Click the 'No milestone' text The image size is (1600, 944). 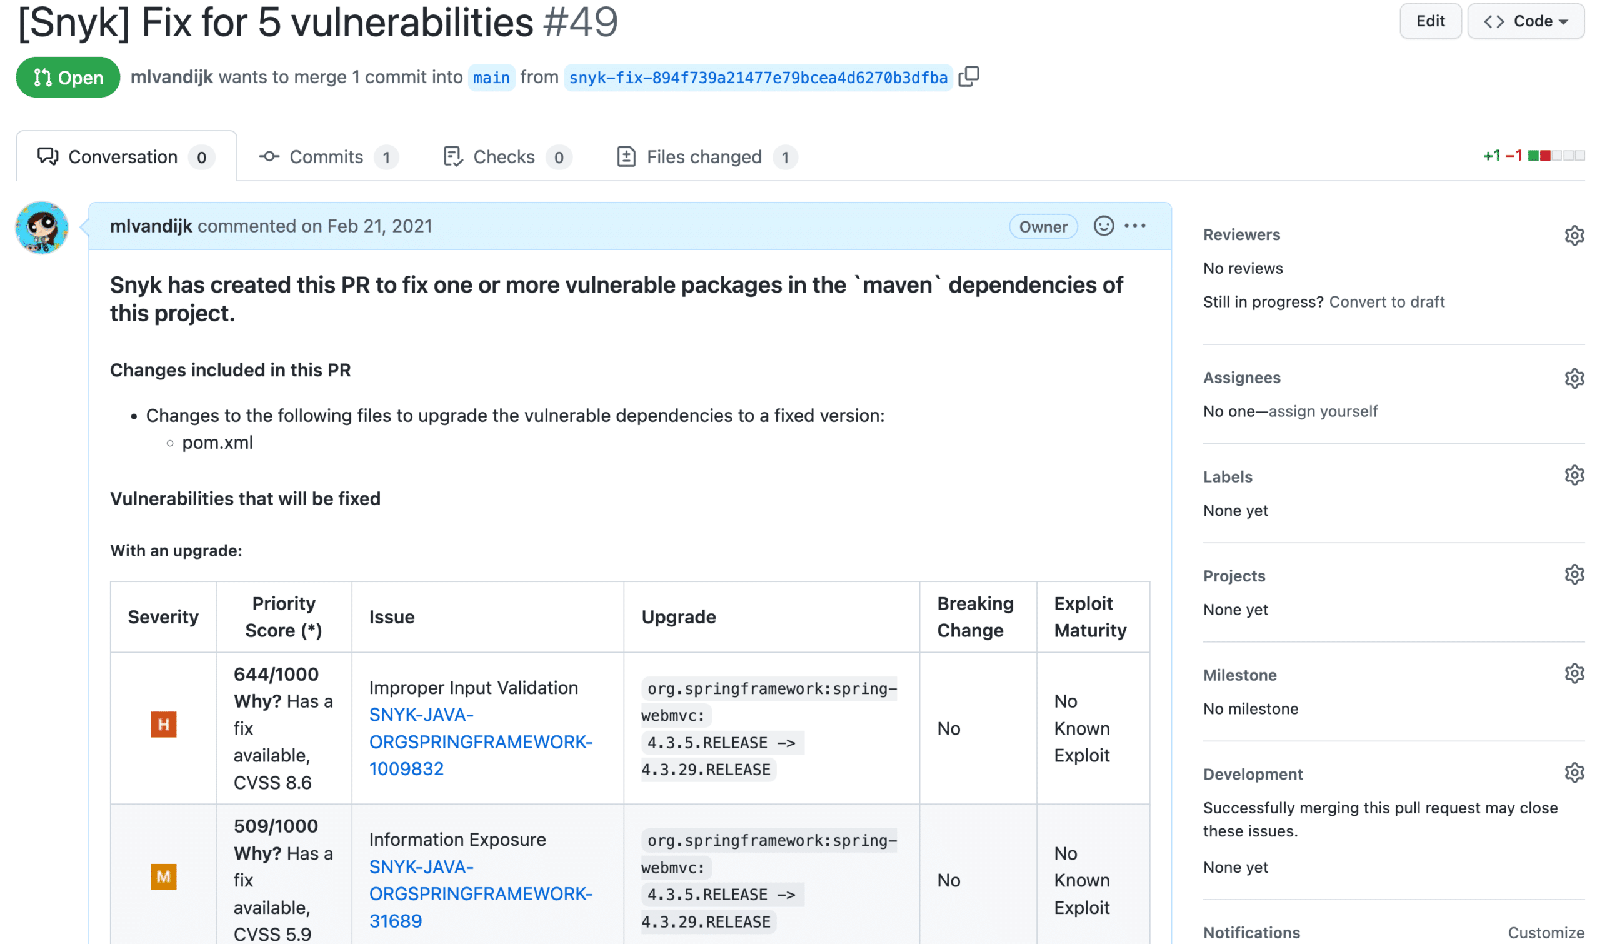pyautogui.click(x=1251, y=709)
